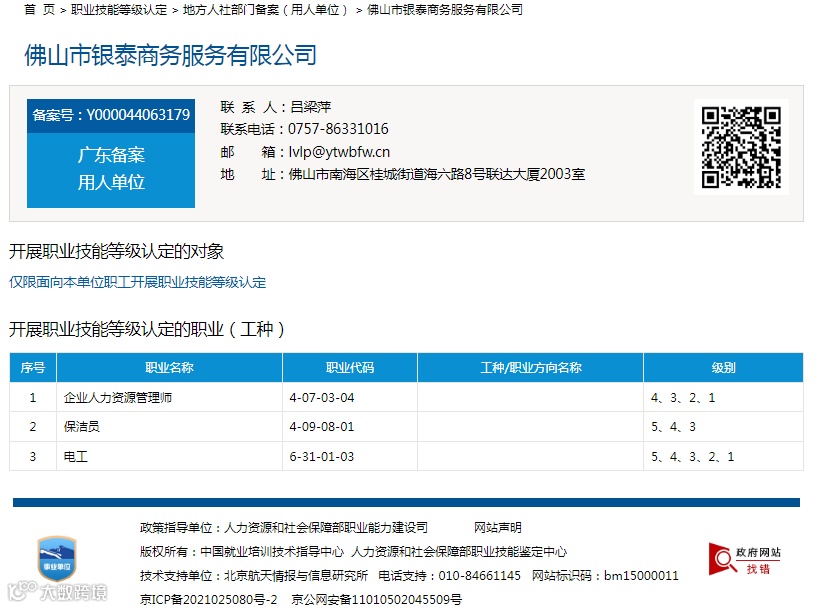Click heading 开展职业技能等级认定的职业（工种）
Image resolution: width=819 pixels, height=608 pixels.
[x=147, y=329]
